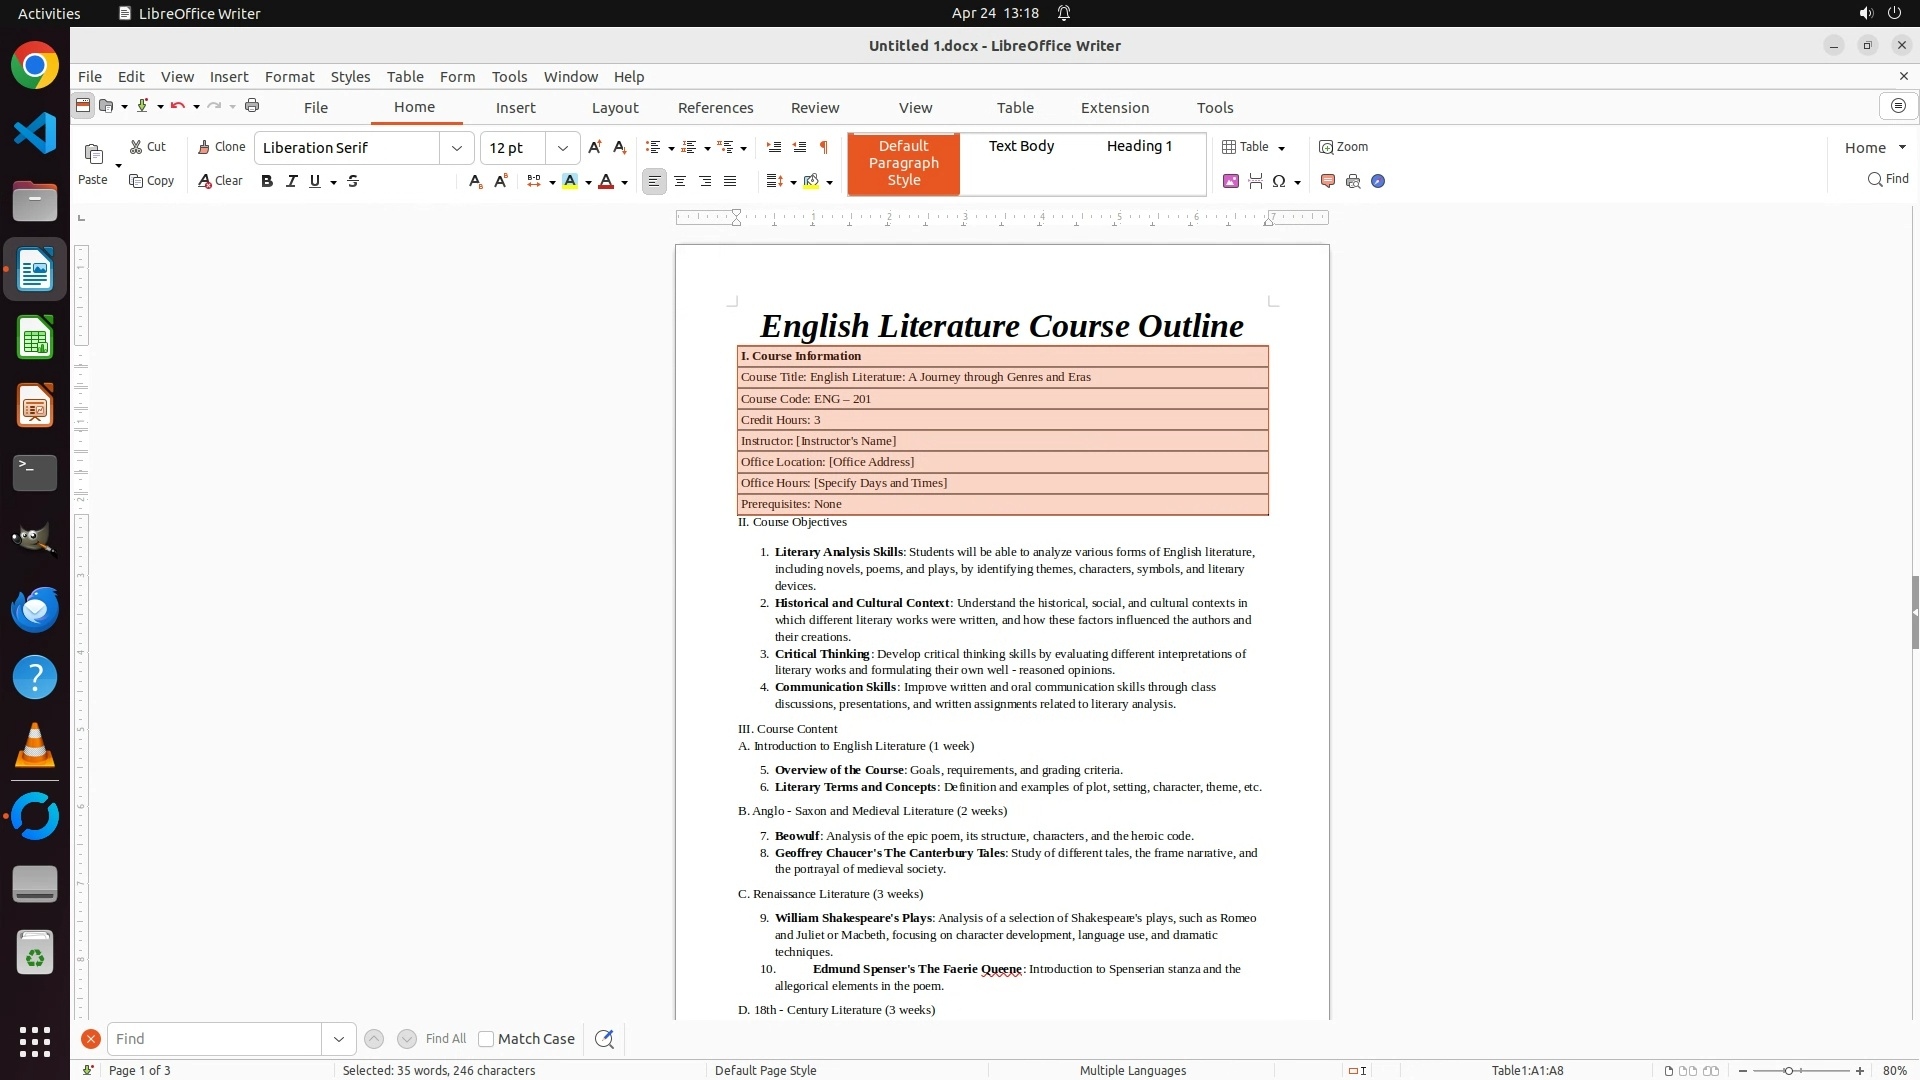This screenshot has width=1920, height=1080.
Task: Toggle formatting marks pilcrow icon
Action: 823,147
